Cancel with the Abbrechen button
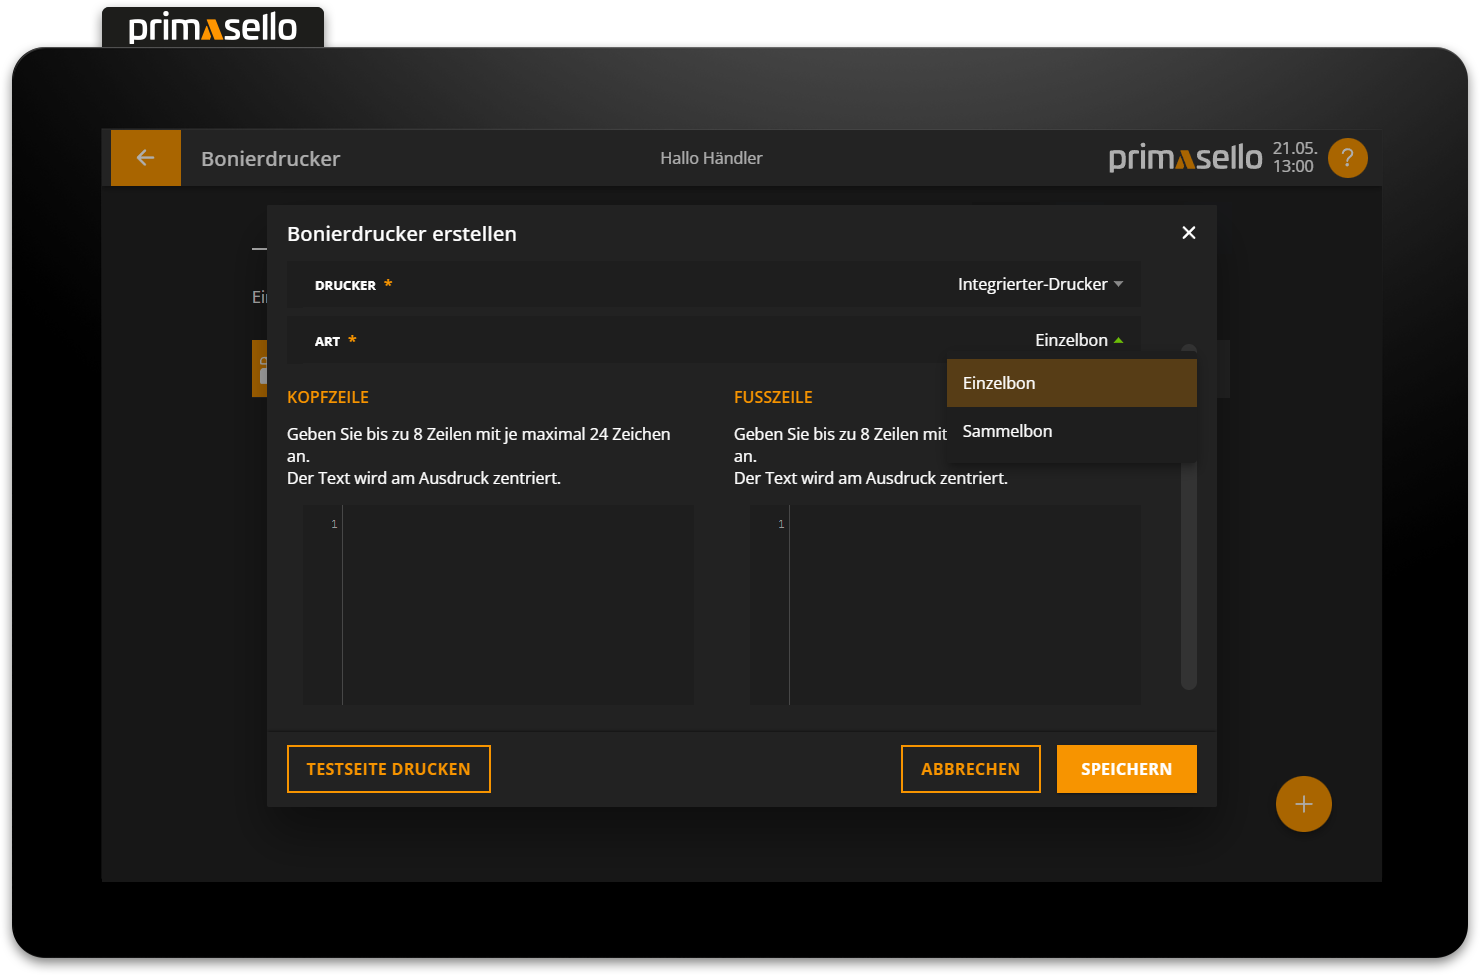This screenshot has width=1480, height=975. (x=970, y=769)
